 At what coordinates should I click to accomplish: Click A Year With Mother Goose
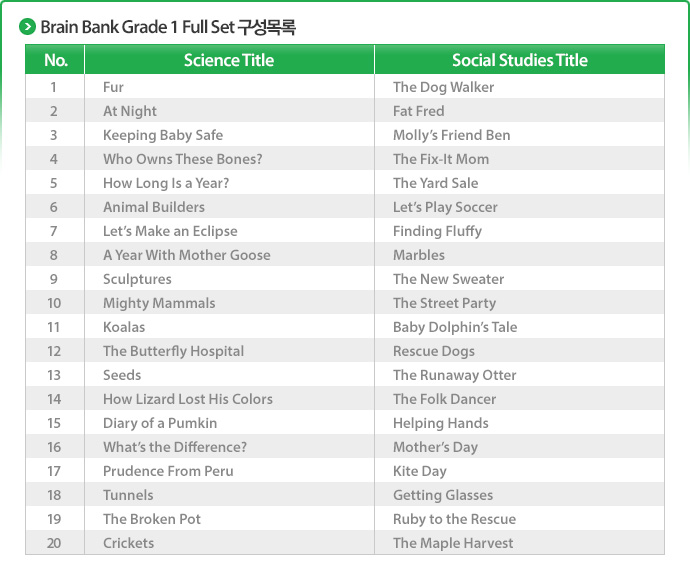(186, 255)
